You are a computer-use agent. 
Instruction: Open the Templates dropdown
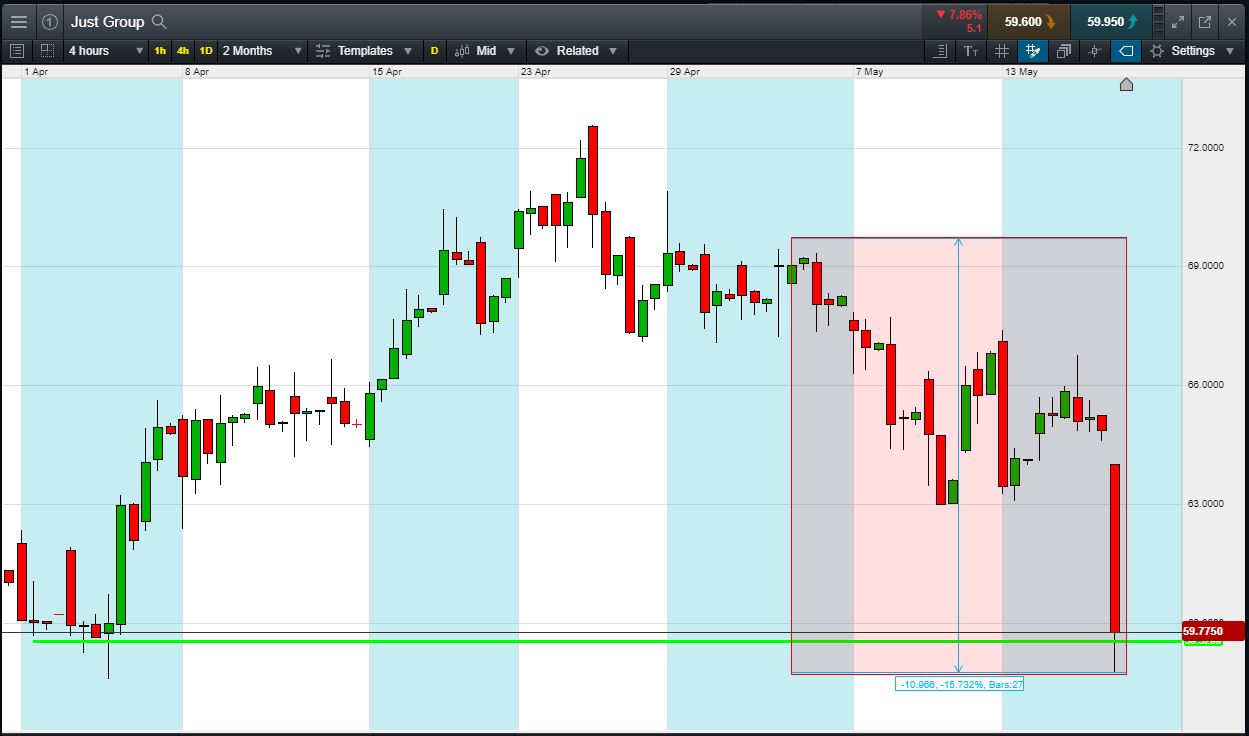[364, 50]
